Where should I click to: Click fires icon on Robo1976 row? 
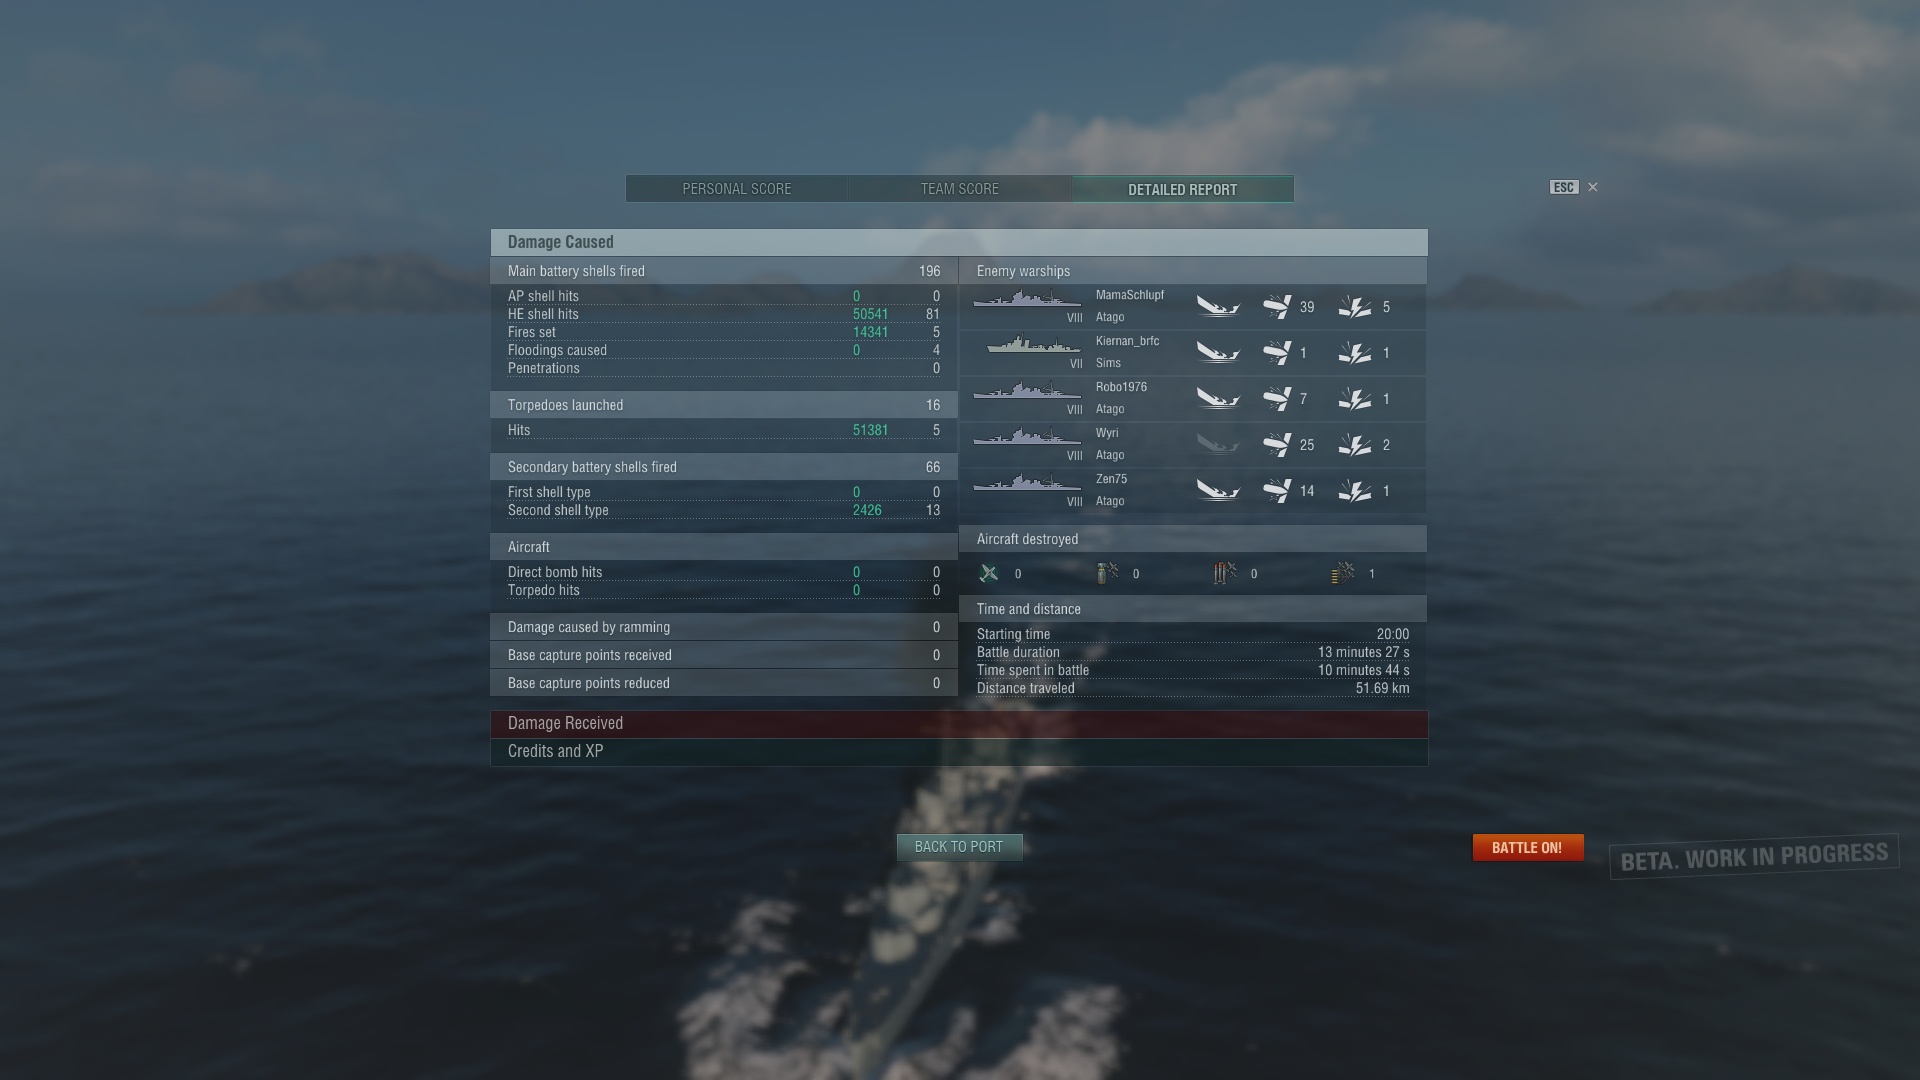(x=1355, y=399)
